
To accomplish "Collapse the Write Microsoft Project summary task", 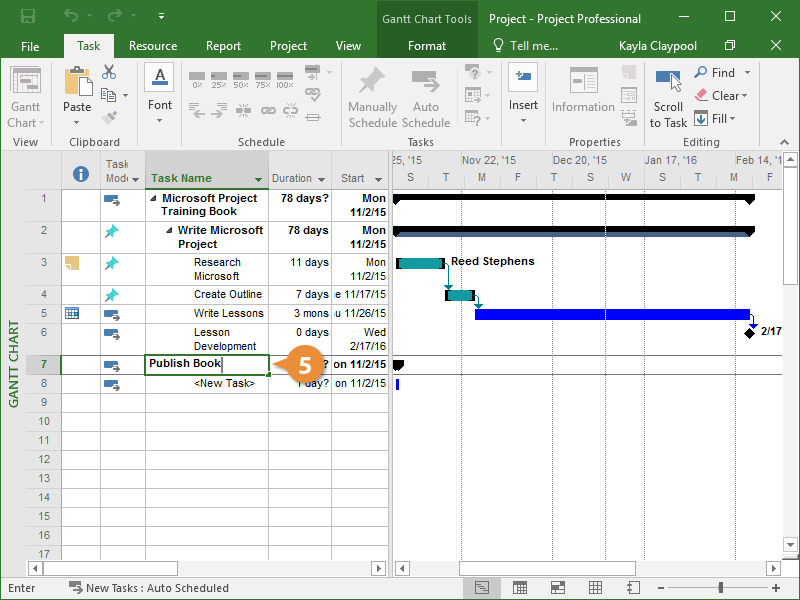I will pyautogui.click(x=170, y=231).
